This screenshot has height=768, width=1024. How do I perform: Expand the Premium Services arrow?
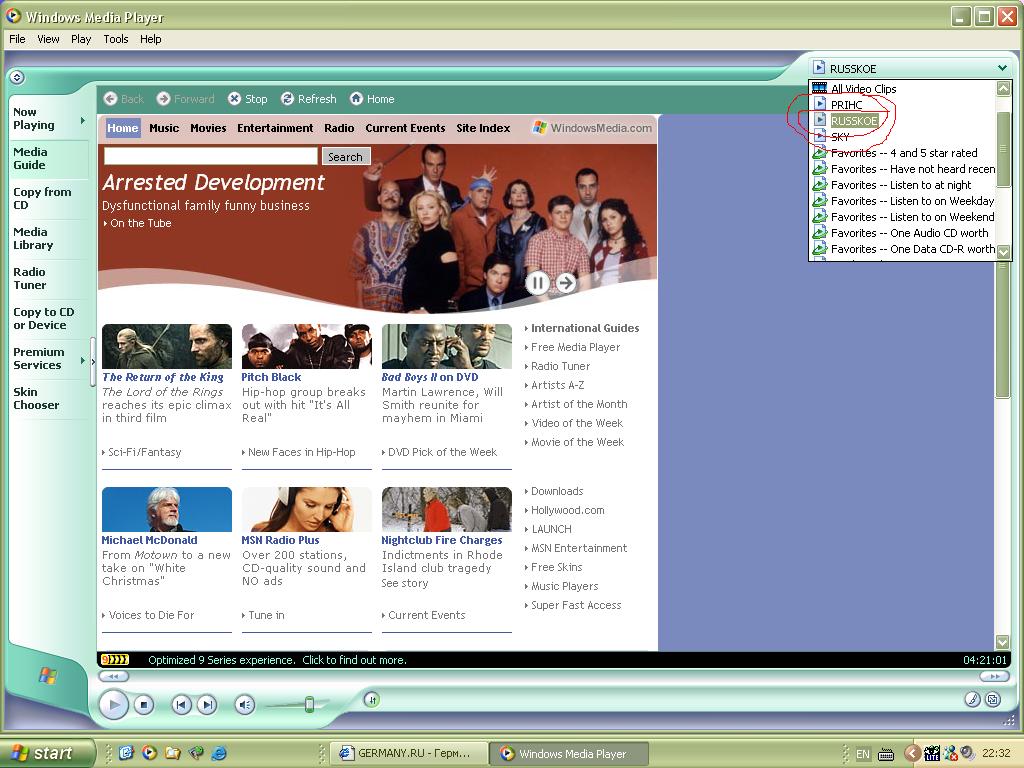click(82, 360)
